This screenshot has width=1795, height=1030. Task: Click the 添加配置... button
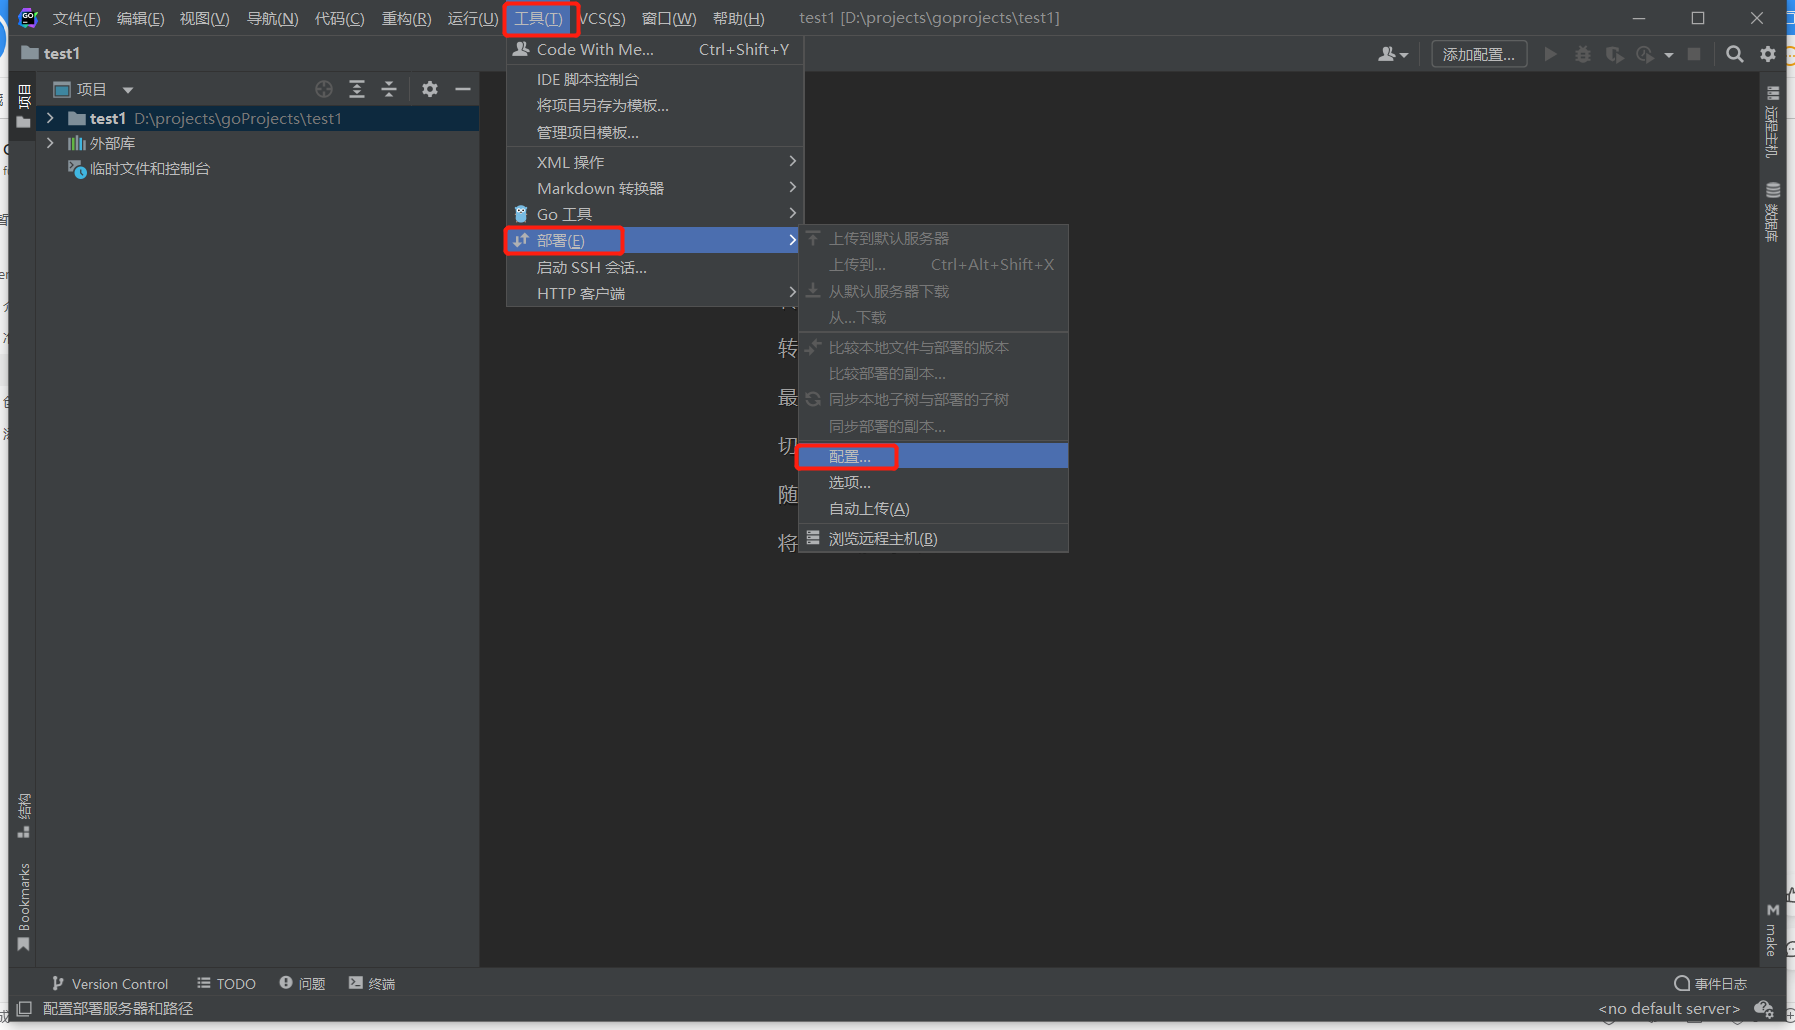pyautogui.click(x=1479, y=54)
